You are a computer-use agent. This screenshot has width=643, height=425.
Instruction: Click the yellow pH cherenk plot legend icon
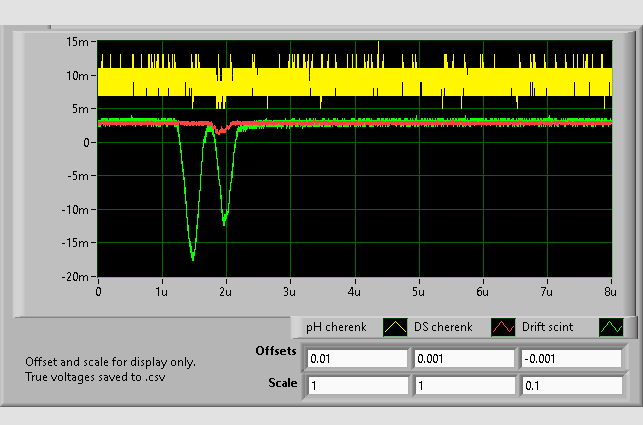tap(394, 327)
